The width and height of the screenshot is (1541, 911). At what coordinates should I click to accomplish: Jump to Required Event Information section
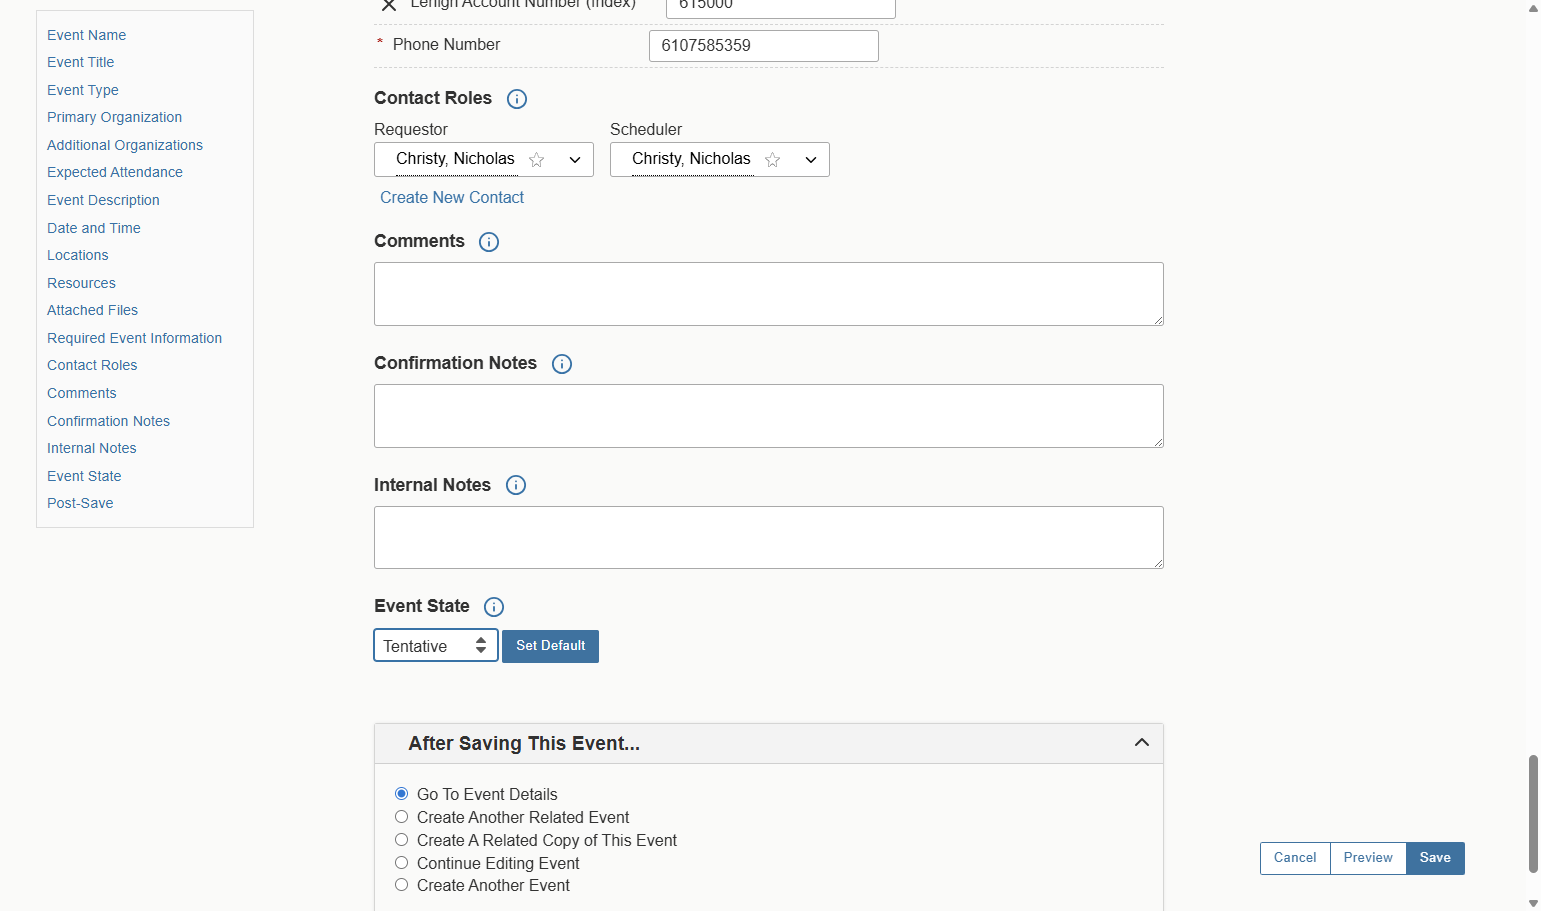[134, 338]
